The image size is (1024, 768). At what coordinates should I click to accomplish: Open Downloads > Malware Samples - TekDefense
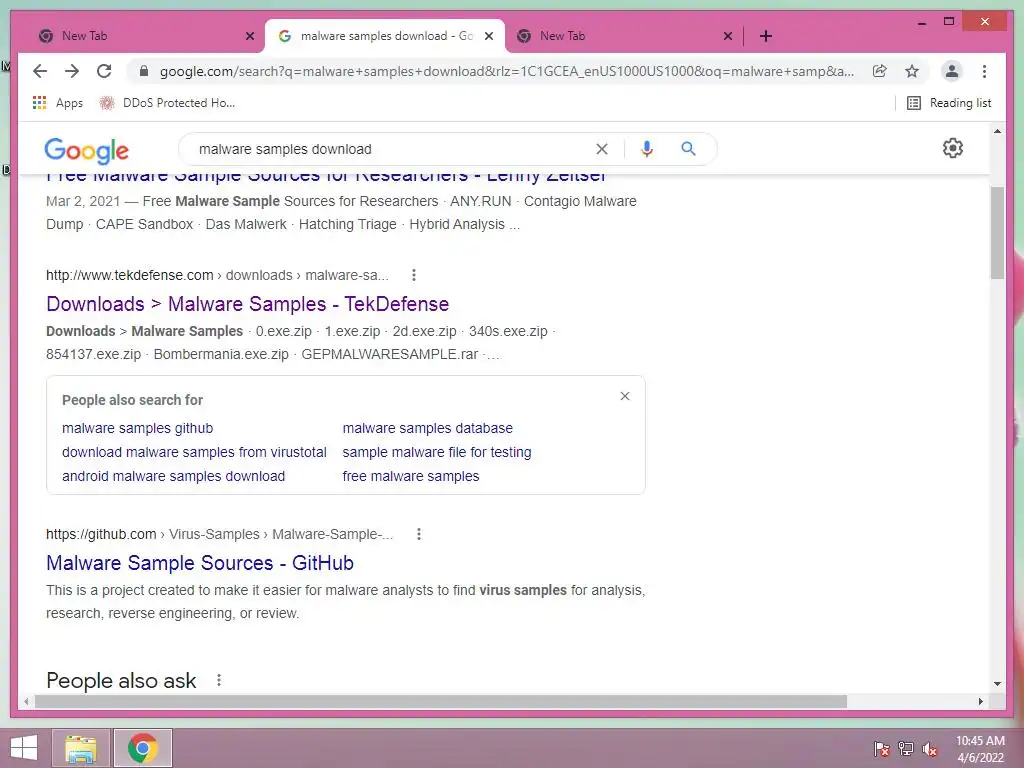(248, 304)
